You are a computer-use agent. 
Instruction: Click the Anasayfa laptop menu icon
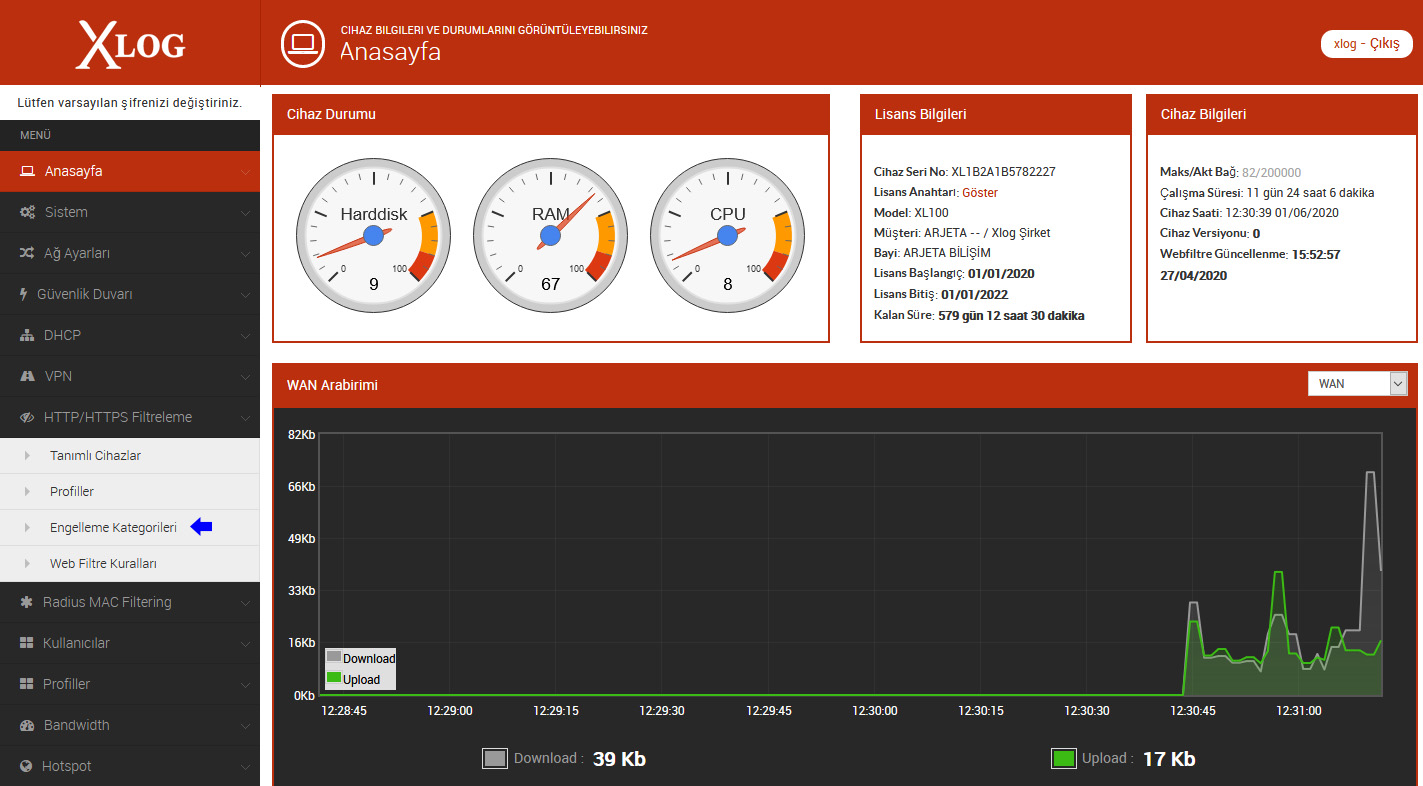[28, 171]
